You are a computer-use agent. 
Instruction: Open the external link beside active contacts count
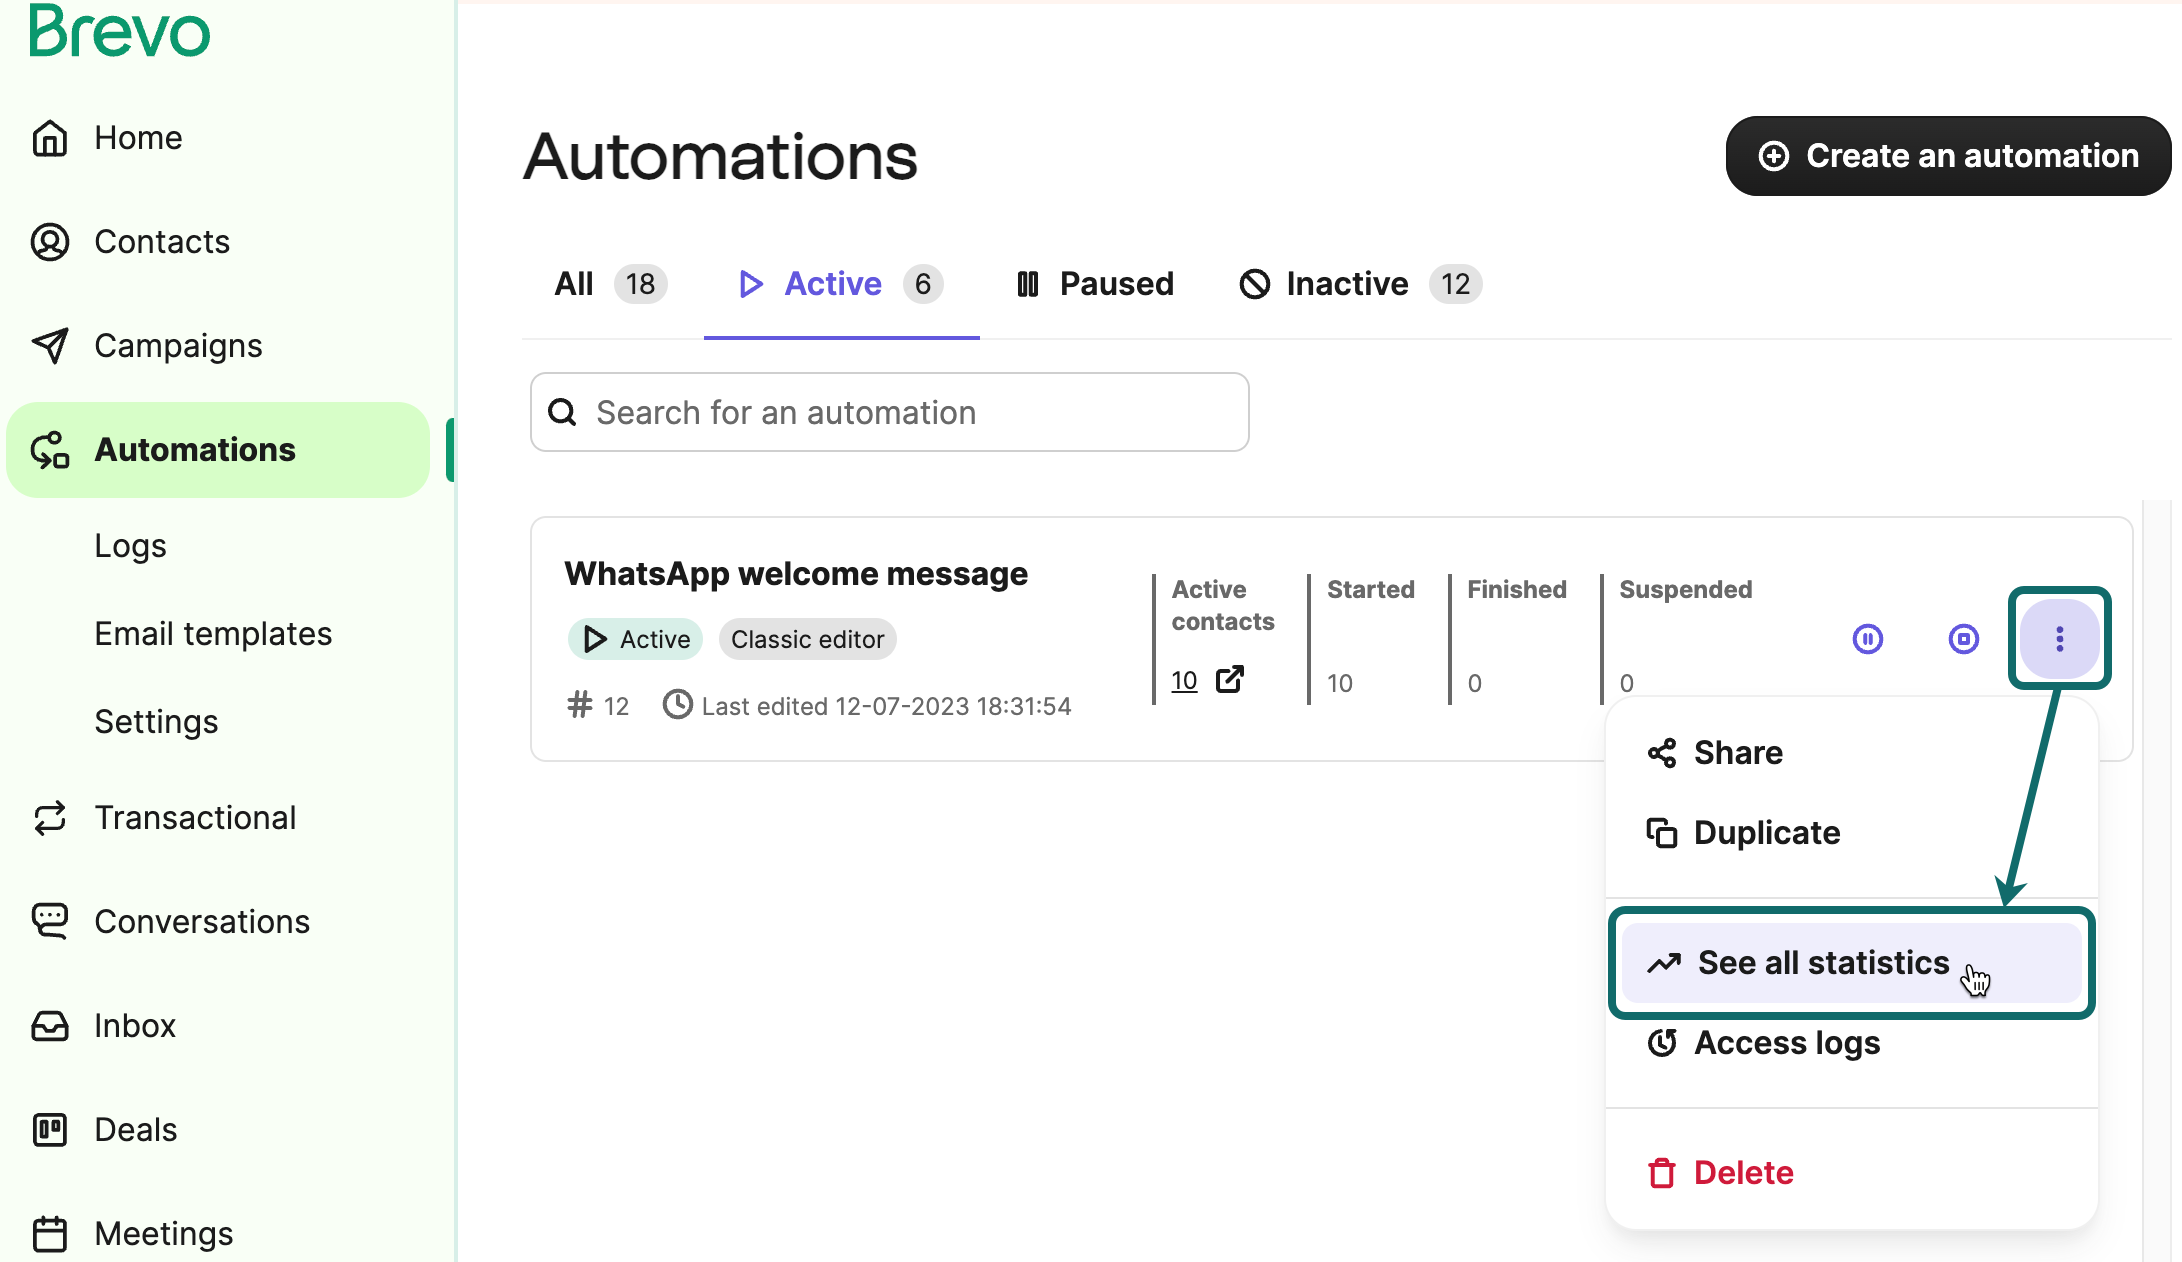pyautogui.click(x=1228, y=679)
